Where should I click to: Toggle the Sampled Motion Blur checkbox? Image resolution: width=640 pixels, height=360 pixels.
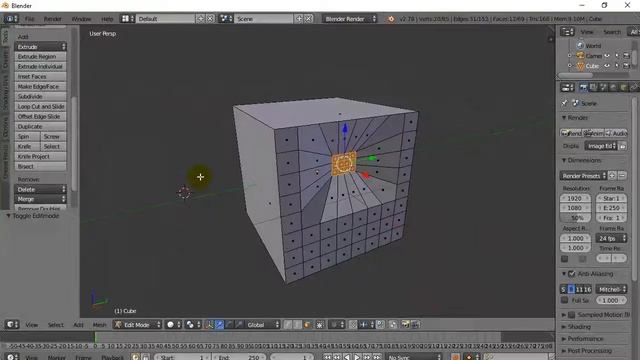point(571,315)
